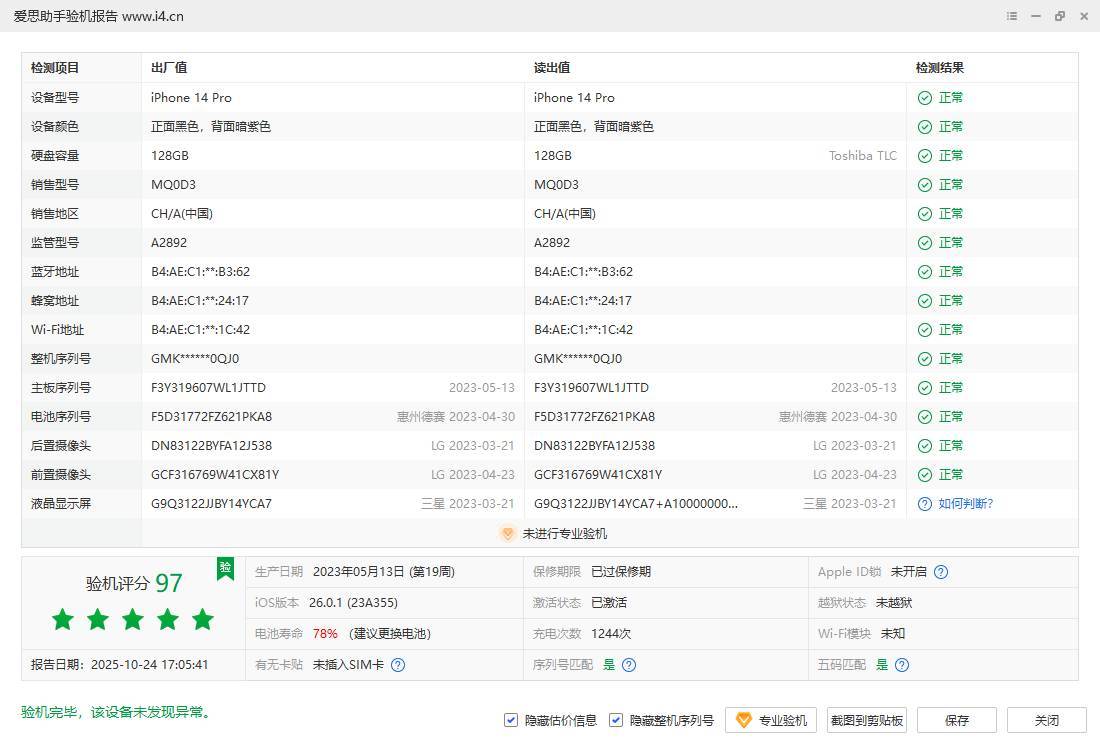The height and width of the screenshot is (749, 1100).
Task: Click question icon in 液晶显示屏 row
Action: point(925,504)
